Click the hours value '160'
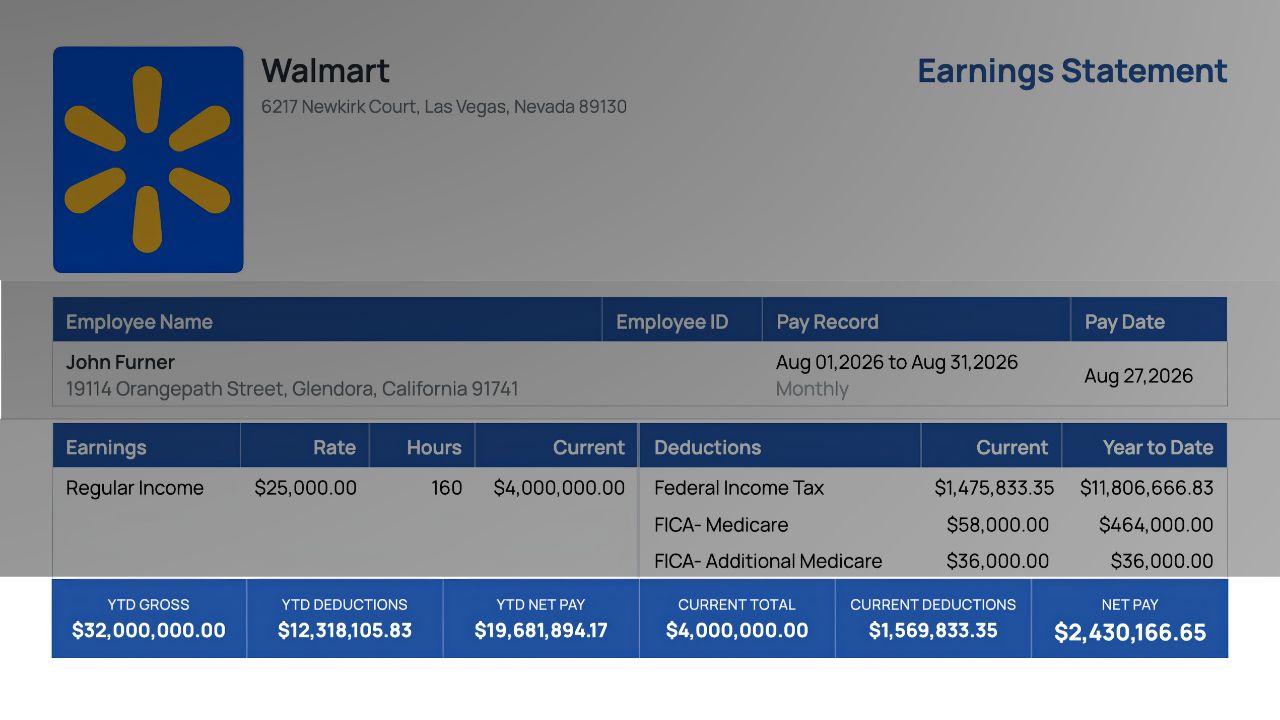The image size is (1280, 720). 446,488
